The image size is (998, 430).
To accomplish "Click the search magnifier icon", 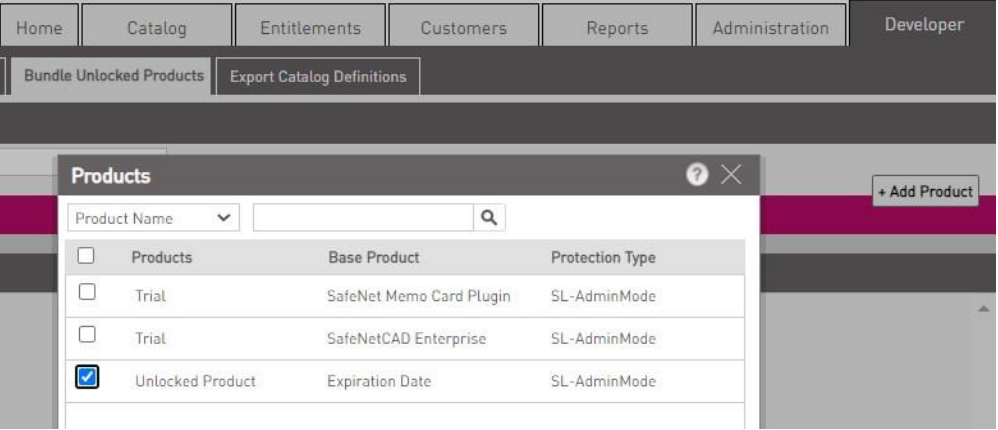I will coord(490,218).
